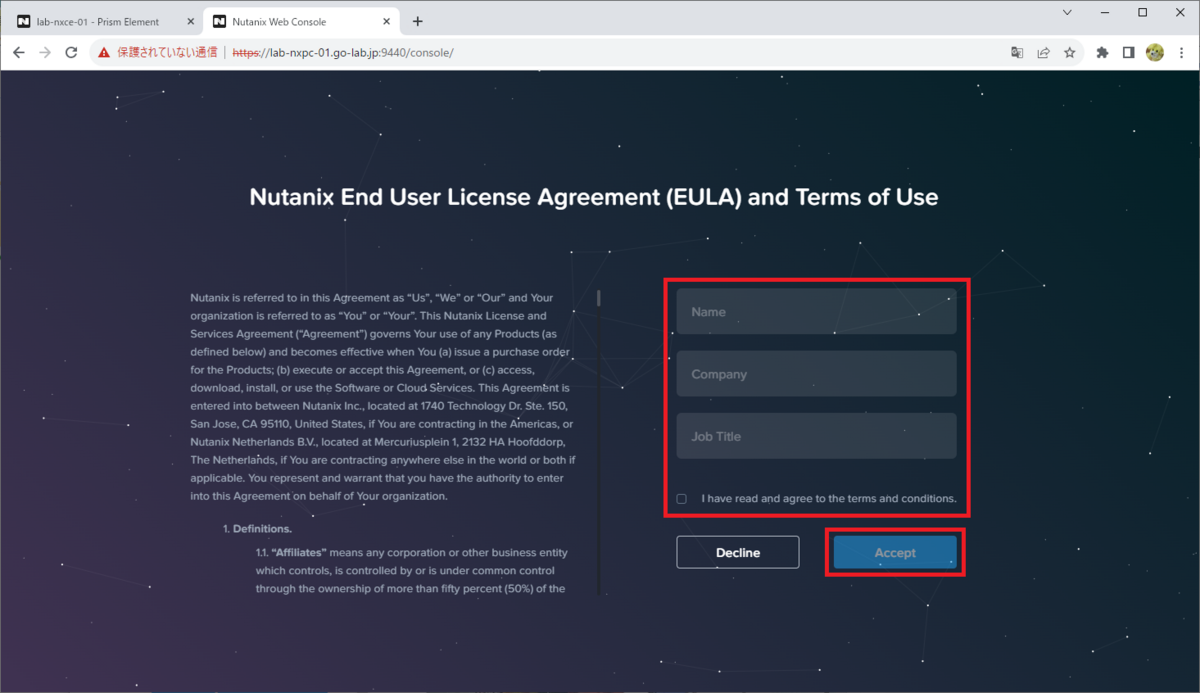Click the Name input field

pos(816,312)
